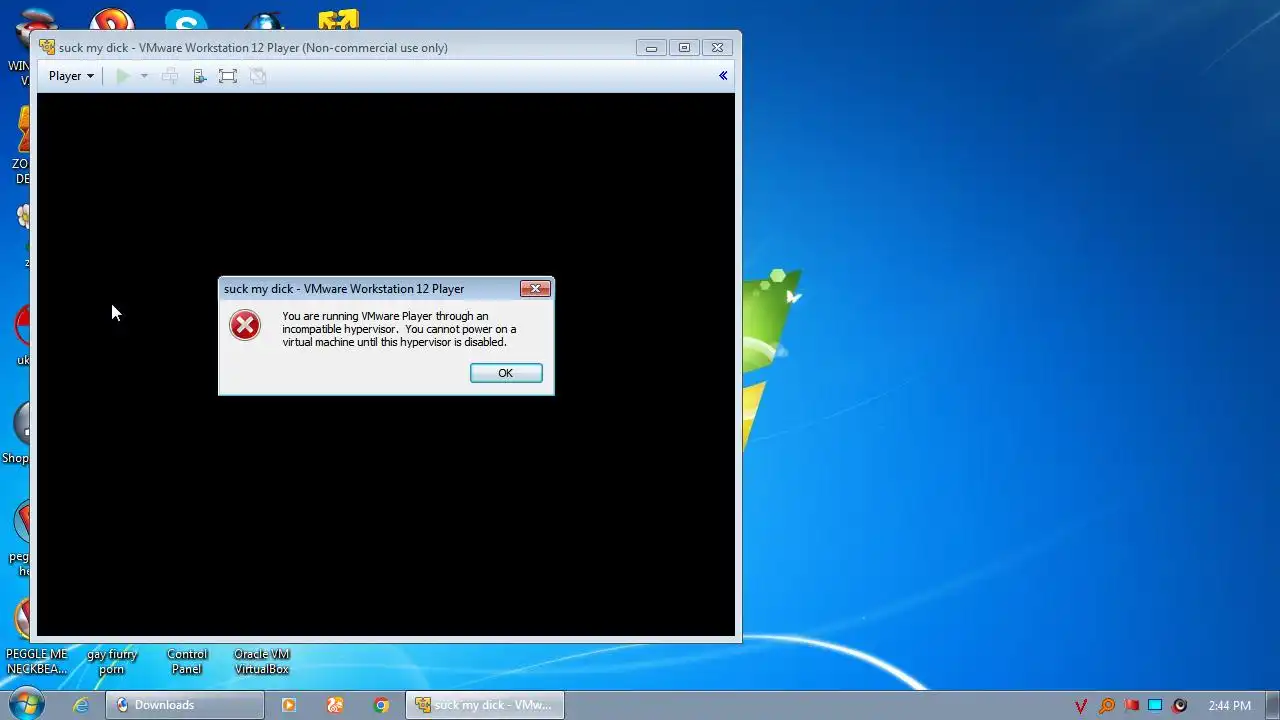
Task: Expand the arrow beside the Power On icon
Action: 144,76
